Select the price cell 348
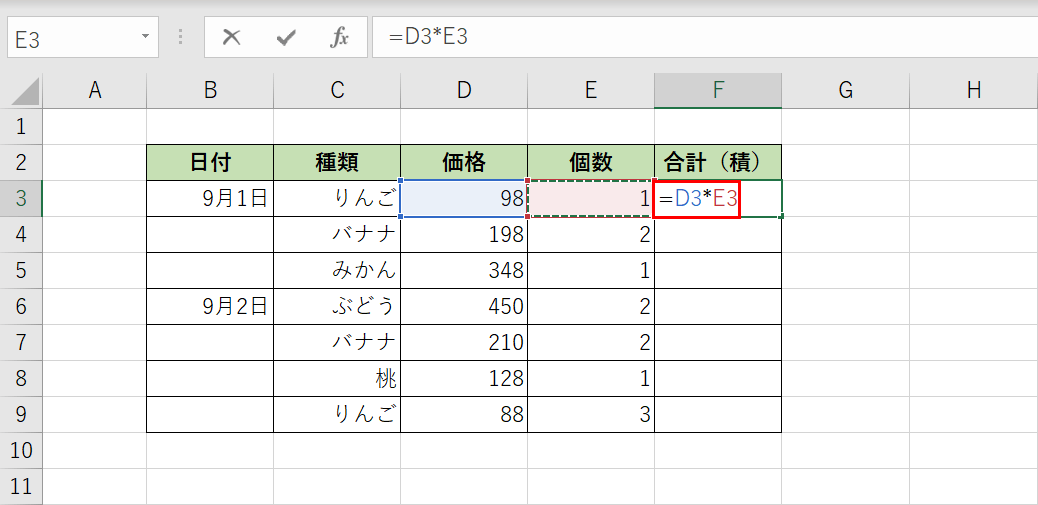This screenshot has height=505, width=1038. [464, 270]
